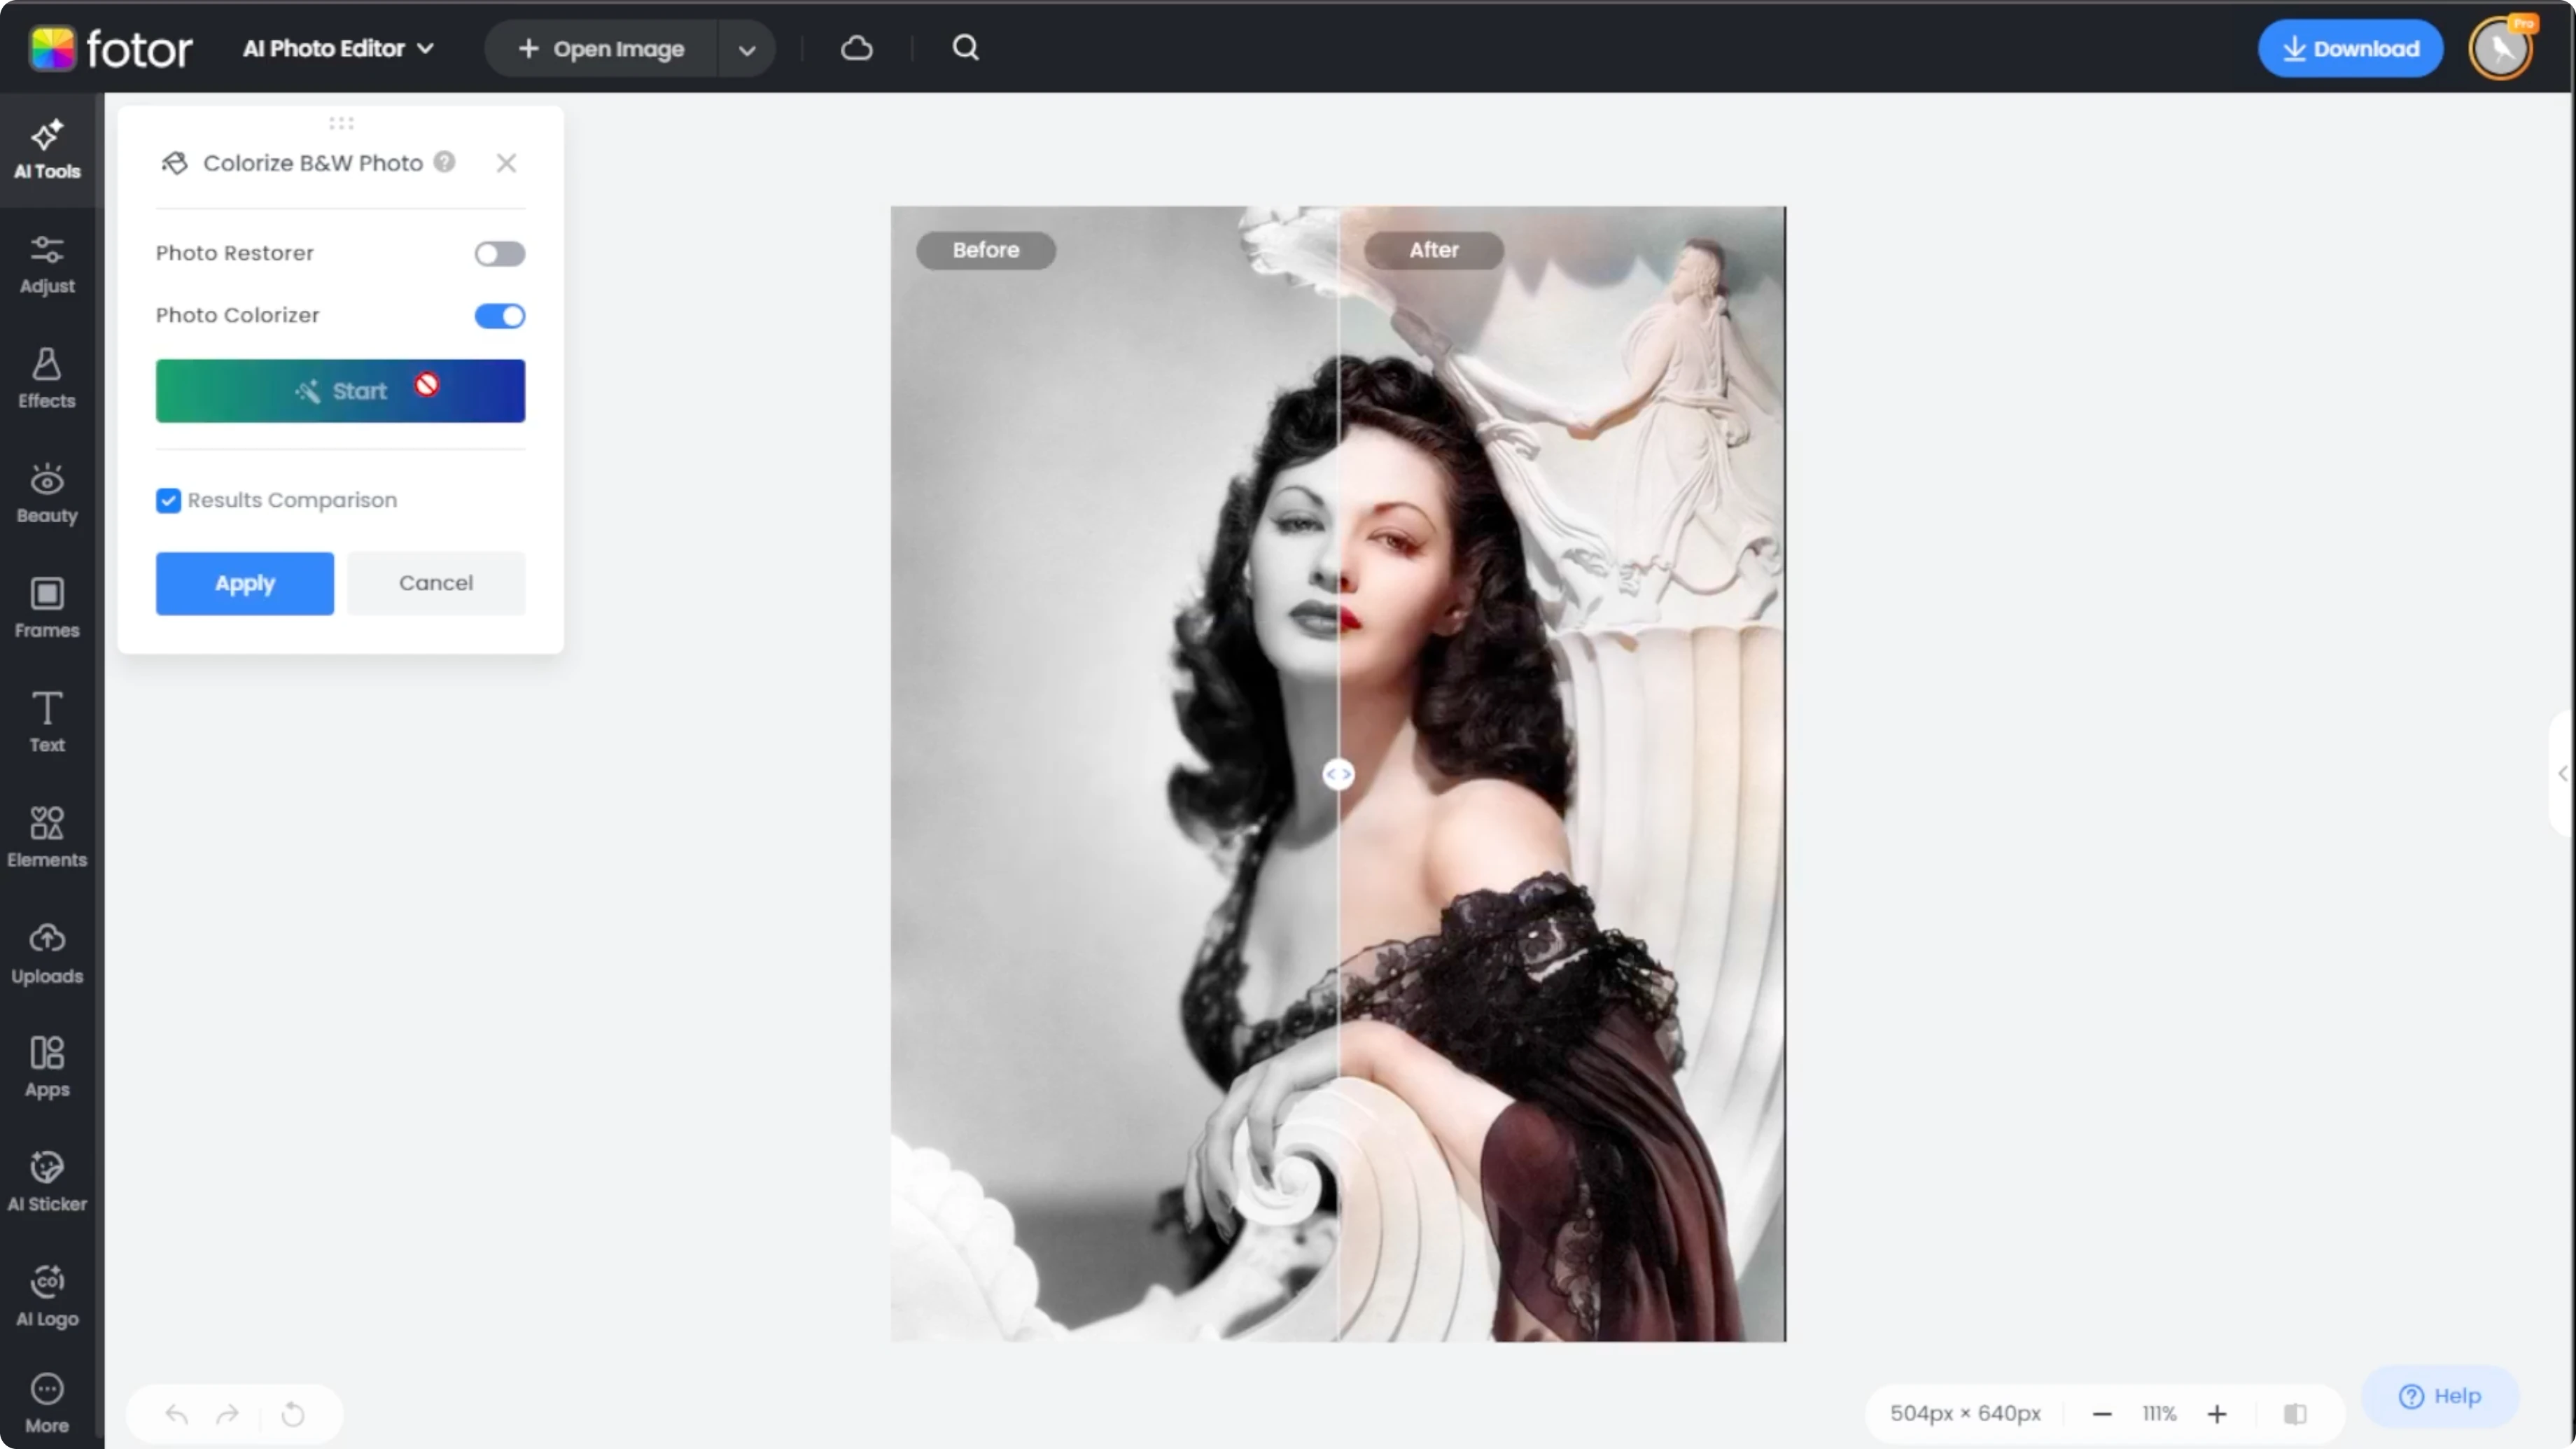Click the Open Image button

602,49
